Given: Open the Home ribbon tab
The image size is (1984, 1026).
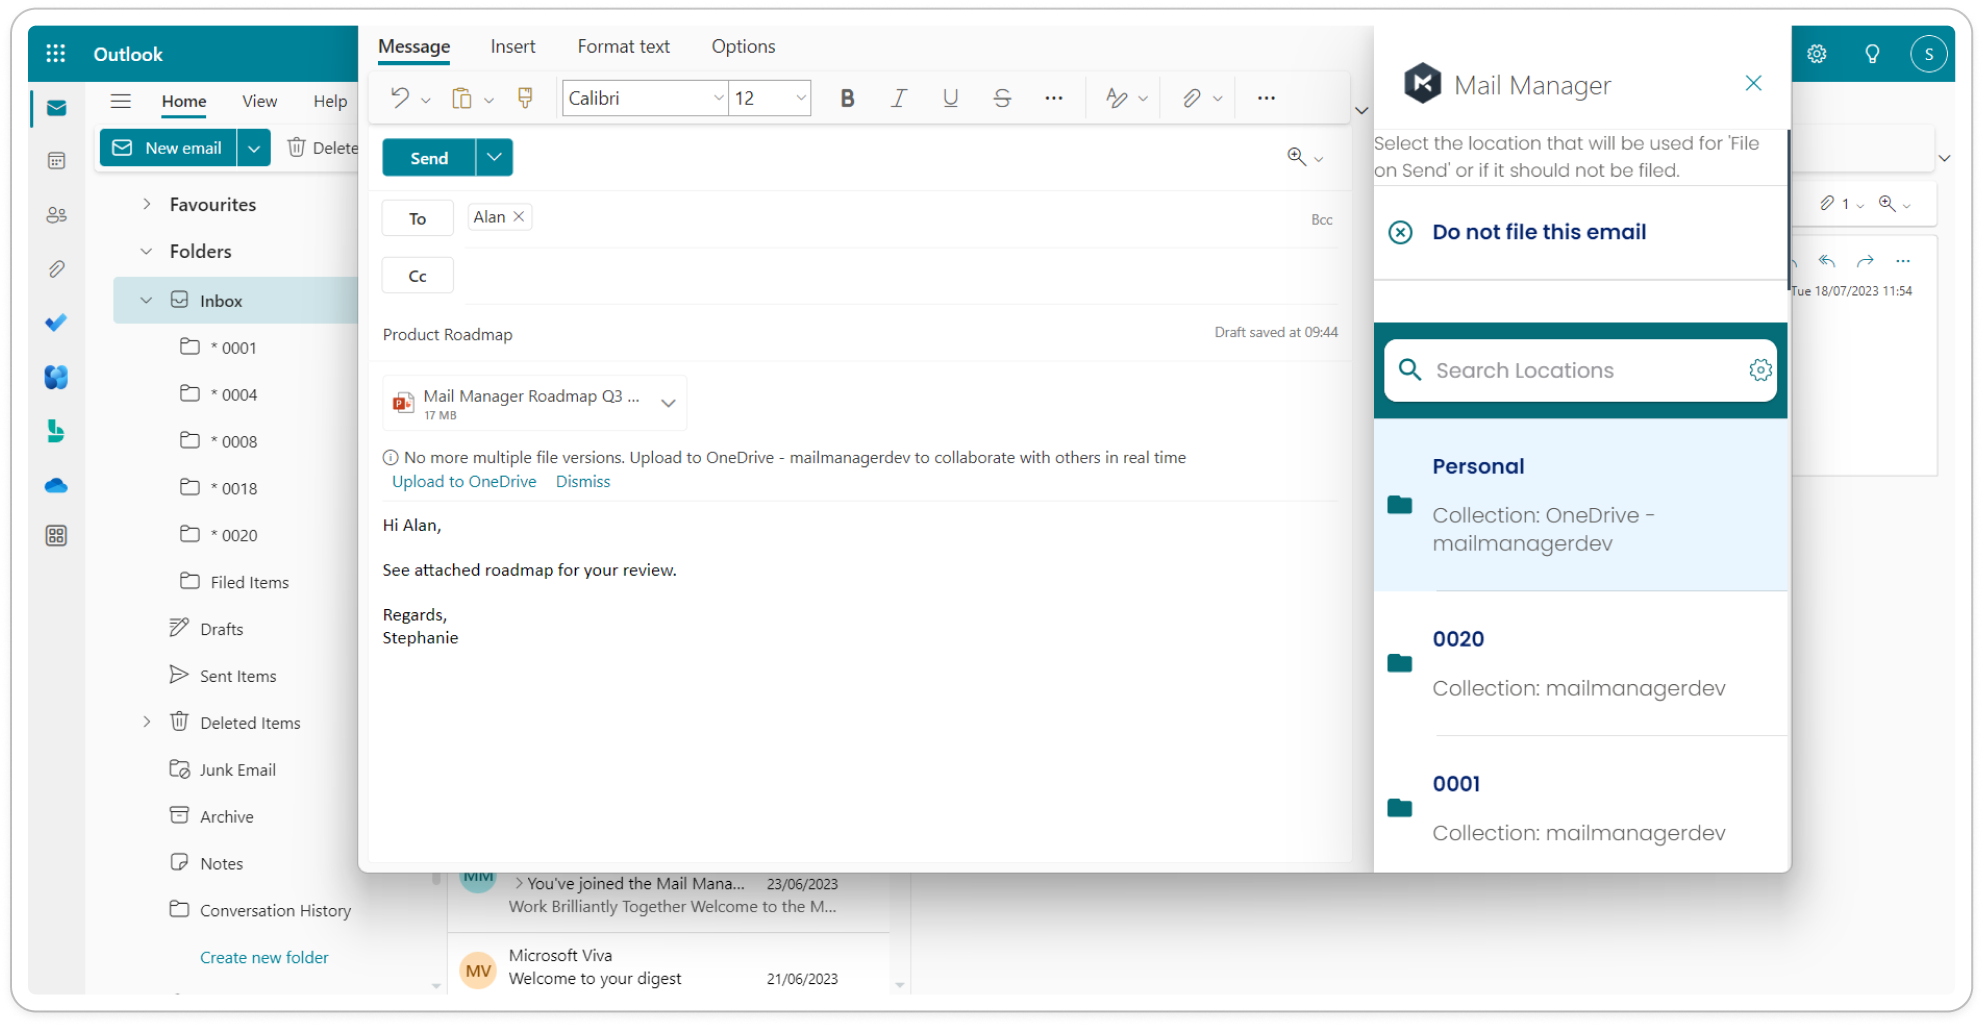Looking at the screenshot, I should [x=184, y=101].
